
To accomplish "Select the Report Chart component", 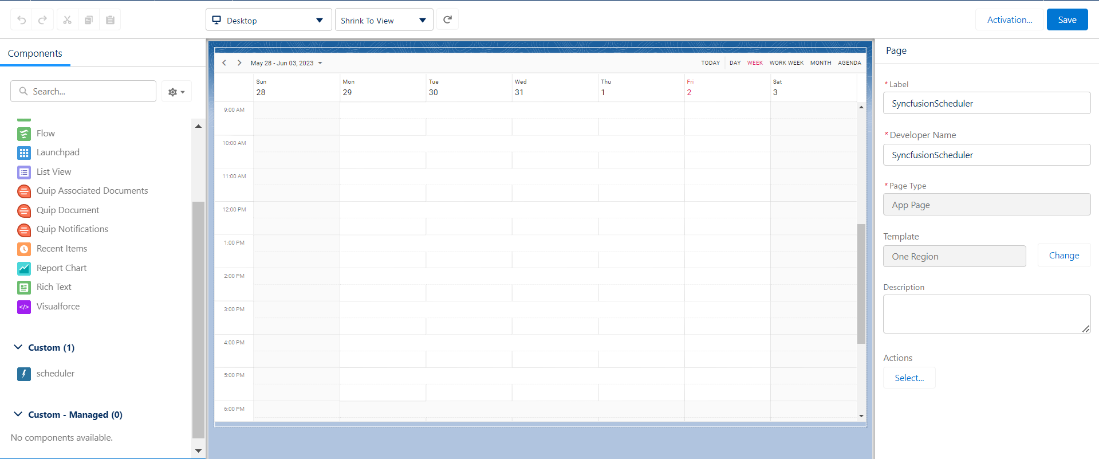I will [x=61, y=268].
